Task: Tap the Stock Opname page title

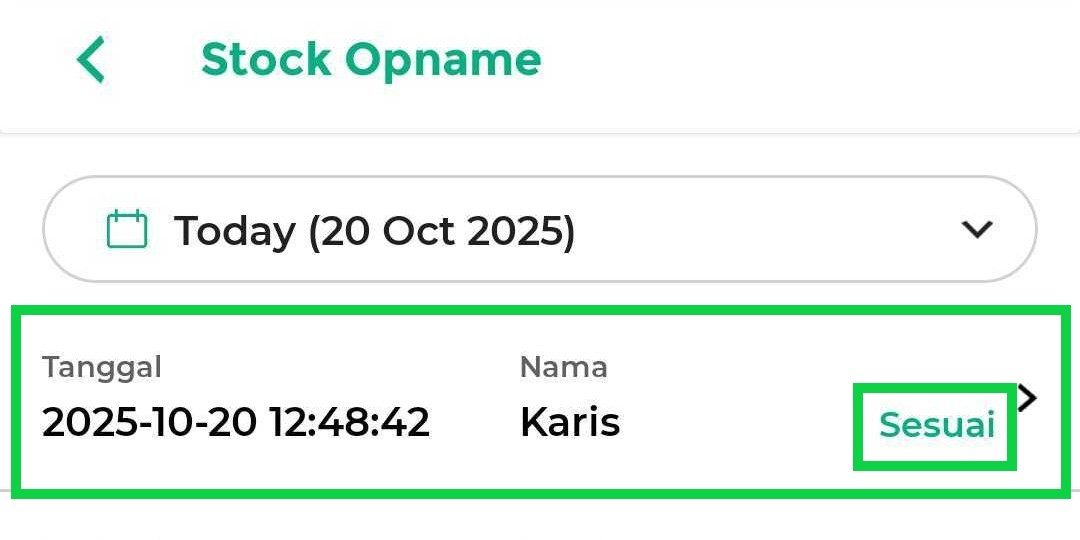Action: (x=371, y=60)
